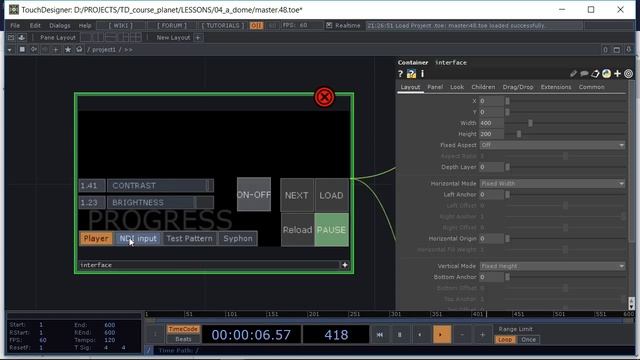The image size is (640, 360).
Task: Click the viewer flag icon at interface node corner
Action: coord(345,265)
